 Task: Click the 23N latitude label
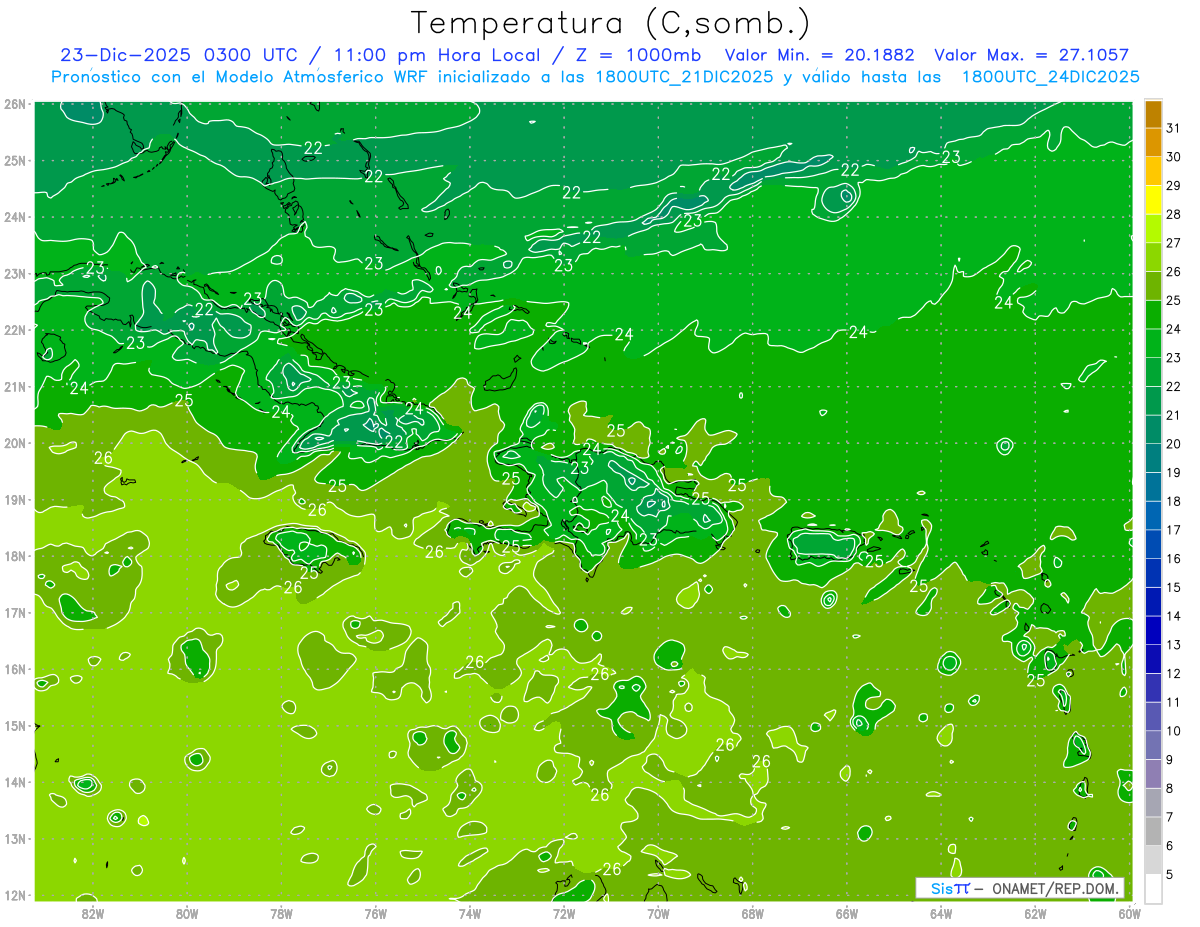(15, 273)
